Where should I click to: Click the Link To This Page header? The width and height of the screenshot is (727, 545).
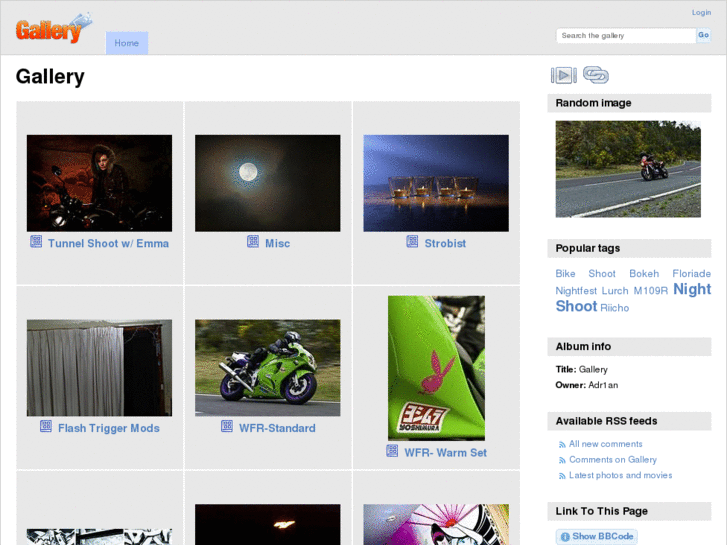point(629,511)
